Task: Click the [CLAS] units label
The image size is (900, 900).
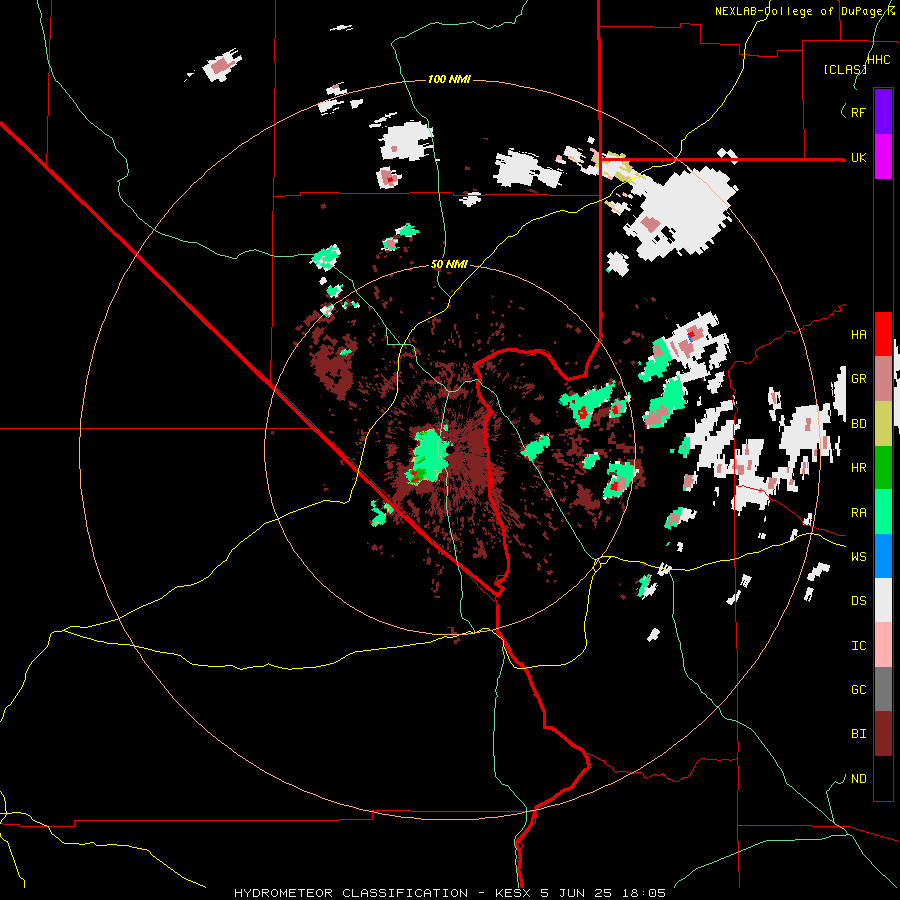Action: [x=845, y=69]
